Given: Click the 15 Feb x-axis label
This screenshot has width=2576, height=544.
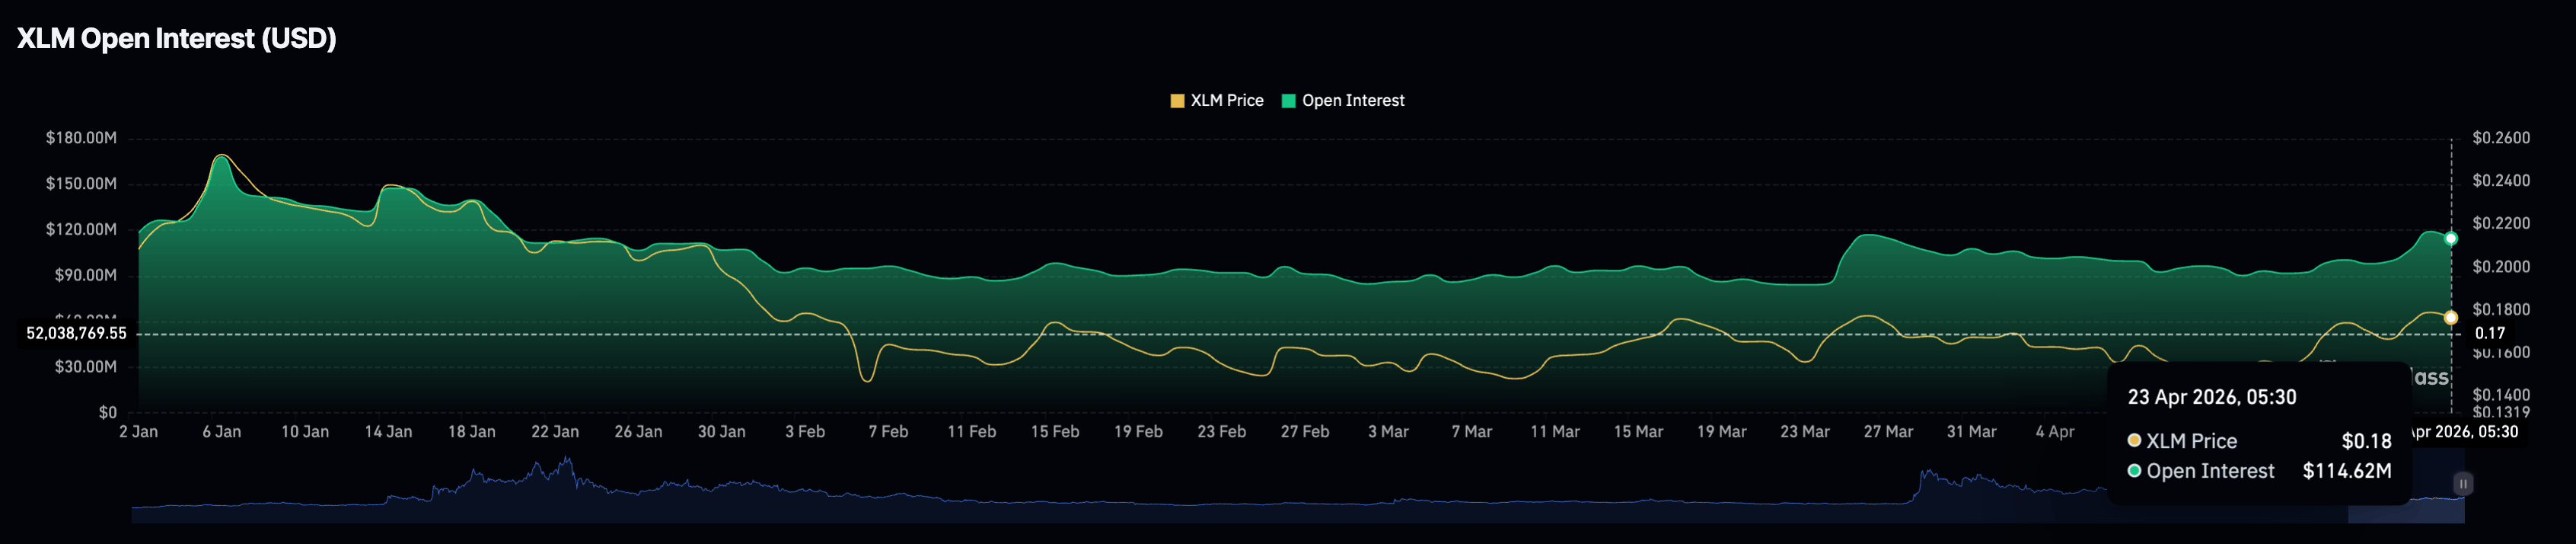Looking at the screenshot, I should tap(1054, 432).
